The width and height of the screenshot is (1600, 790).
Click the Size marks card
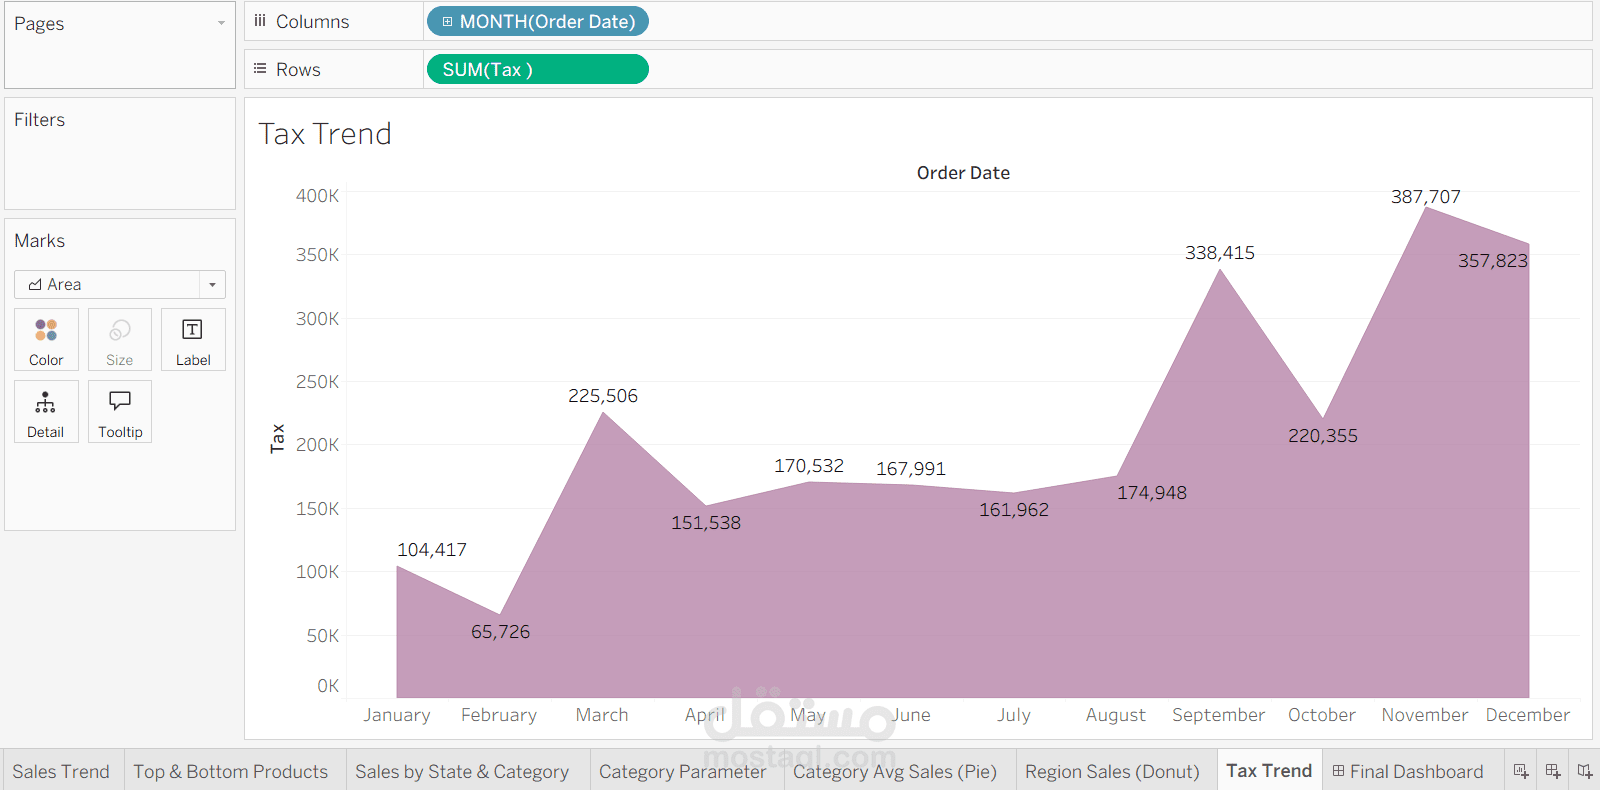point(119,340)
